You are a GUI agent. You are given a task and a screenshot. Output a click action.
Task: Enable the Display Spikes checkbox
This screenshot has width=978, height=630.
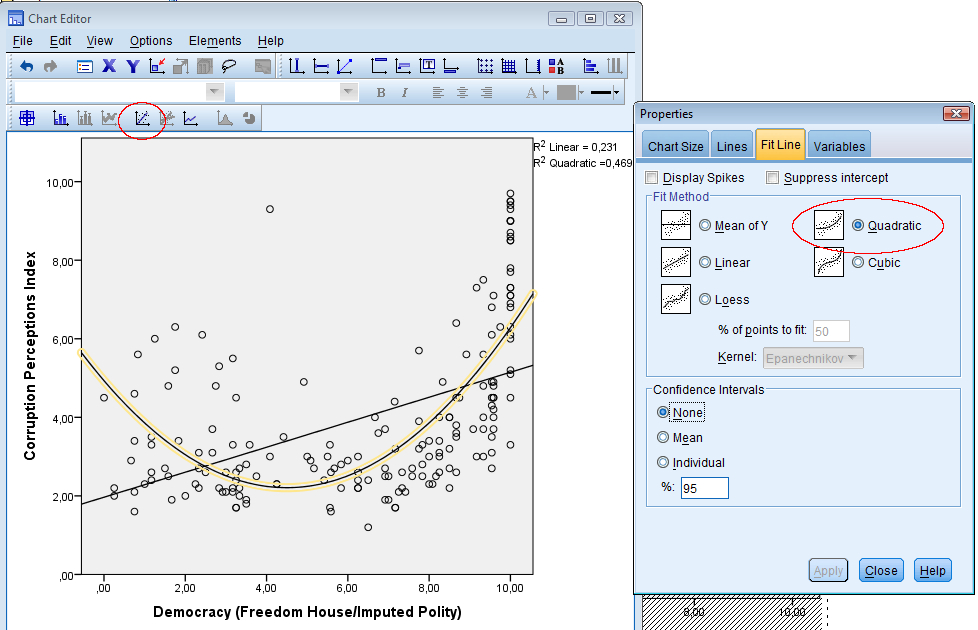pyautogui.click(x=653, y=178)
